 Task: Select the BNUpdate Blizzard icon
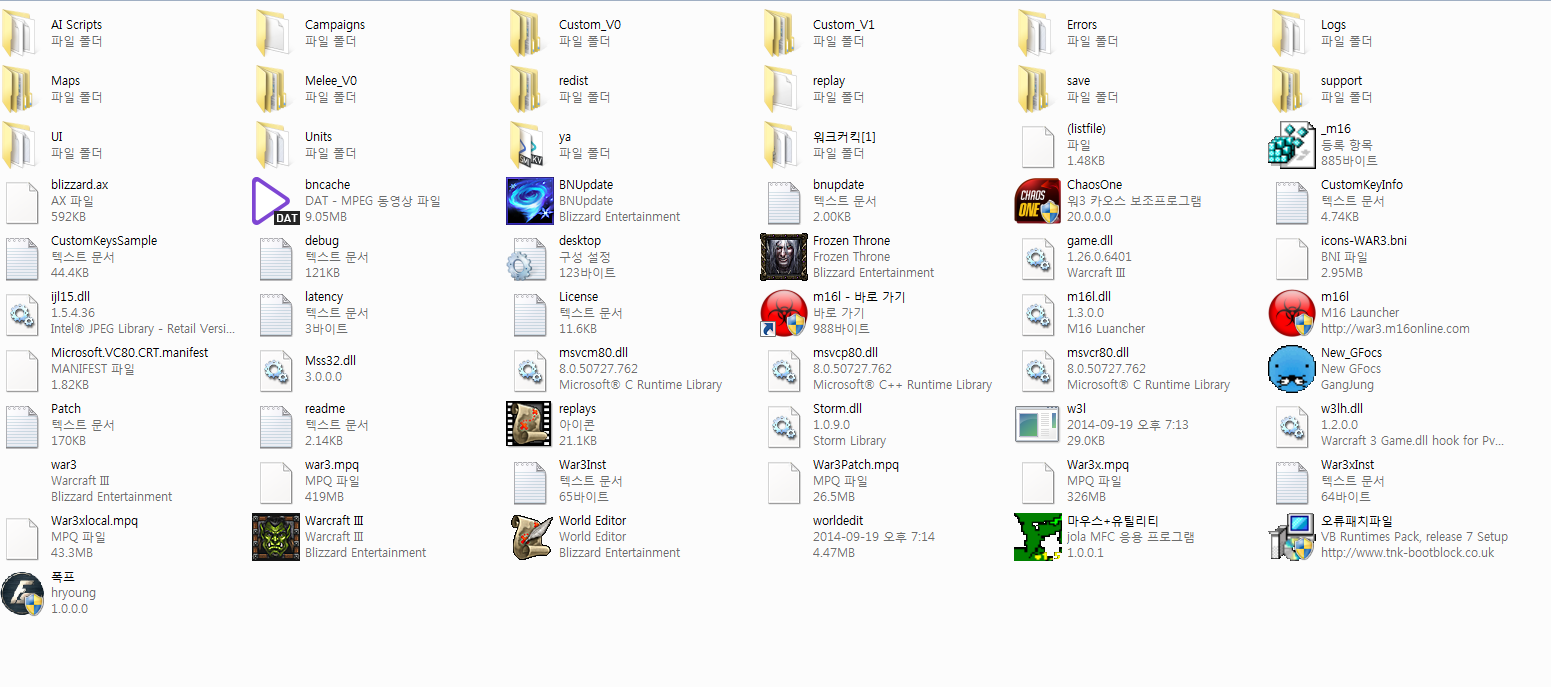tap(530, 201)
